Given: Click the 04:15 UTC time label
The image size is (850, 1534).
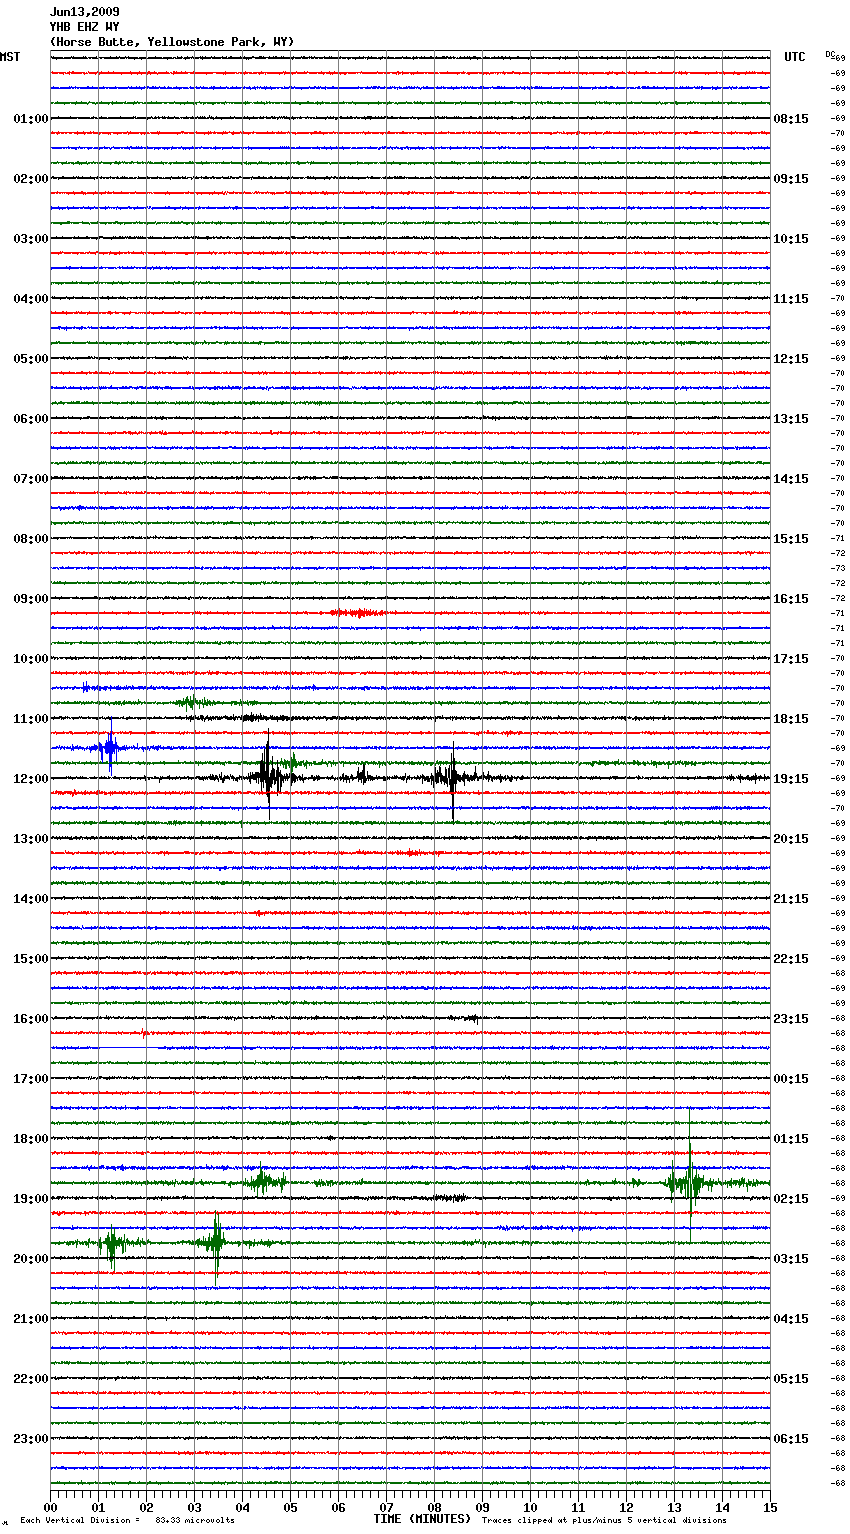Looking at the screenshot, I should click(x=791, y=1319).
